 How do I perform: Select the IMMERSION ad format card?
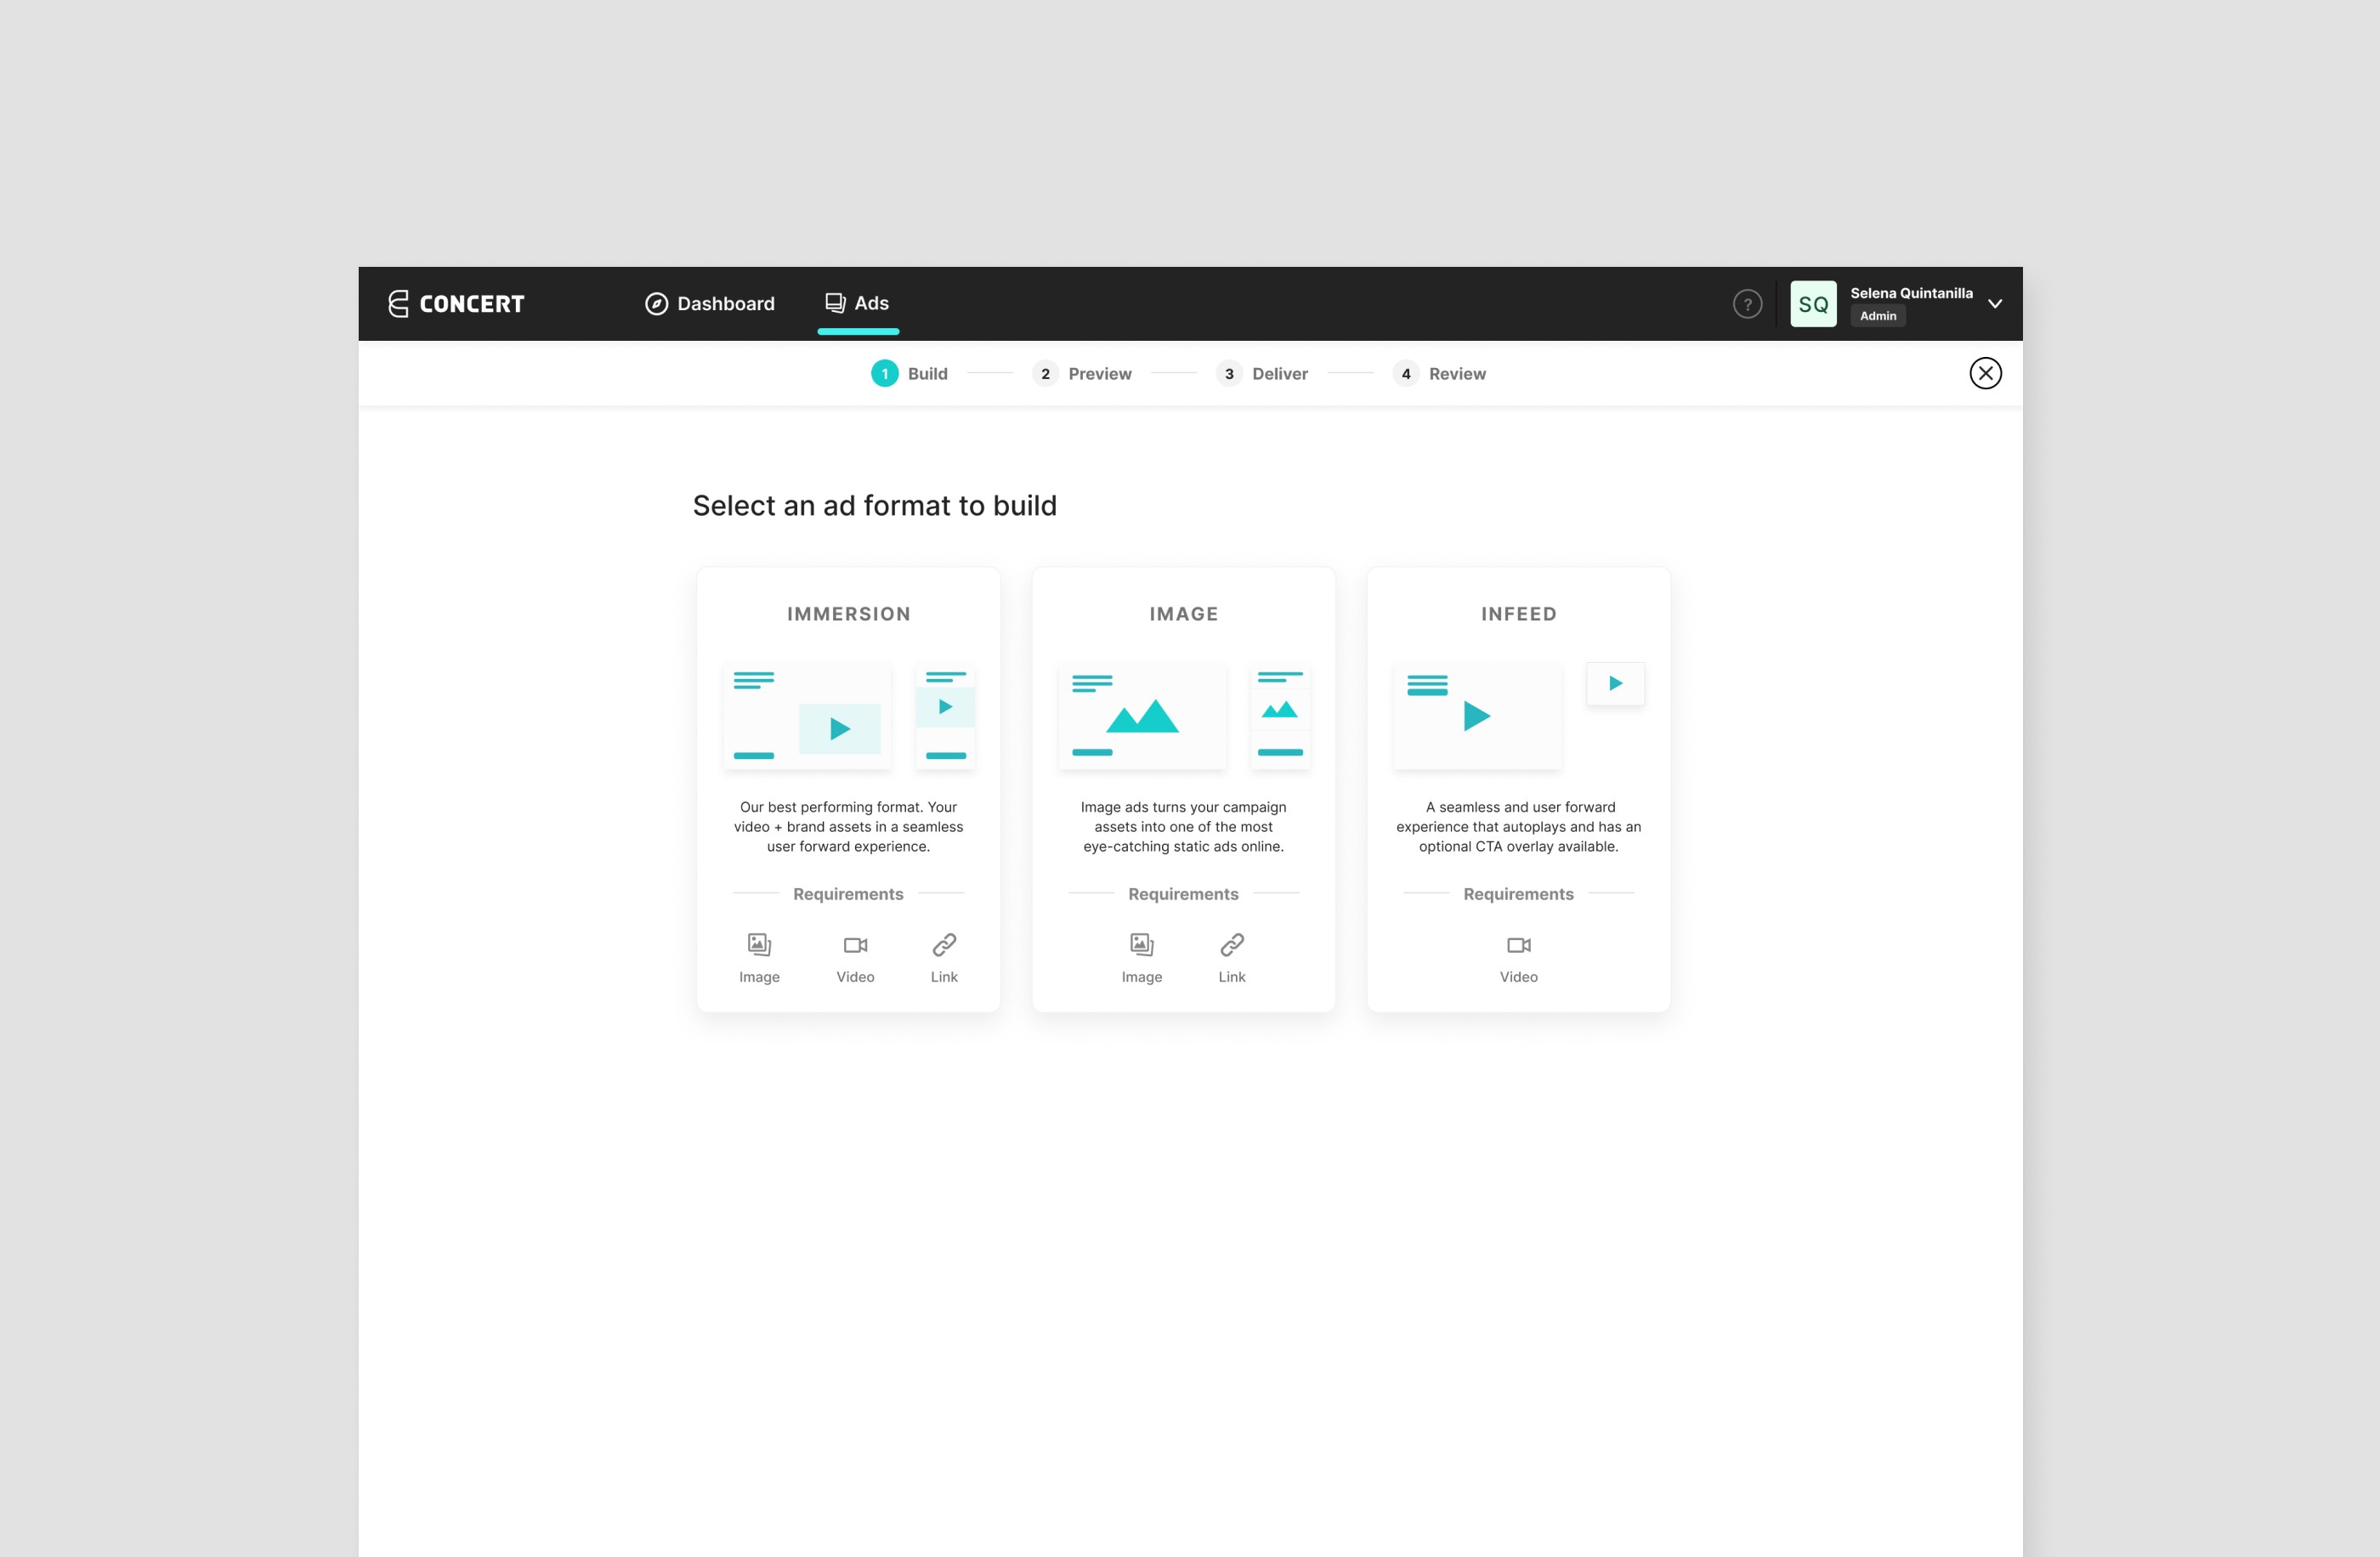click(x=848, y=789)
